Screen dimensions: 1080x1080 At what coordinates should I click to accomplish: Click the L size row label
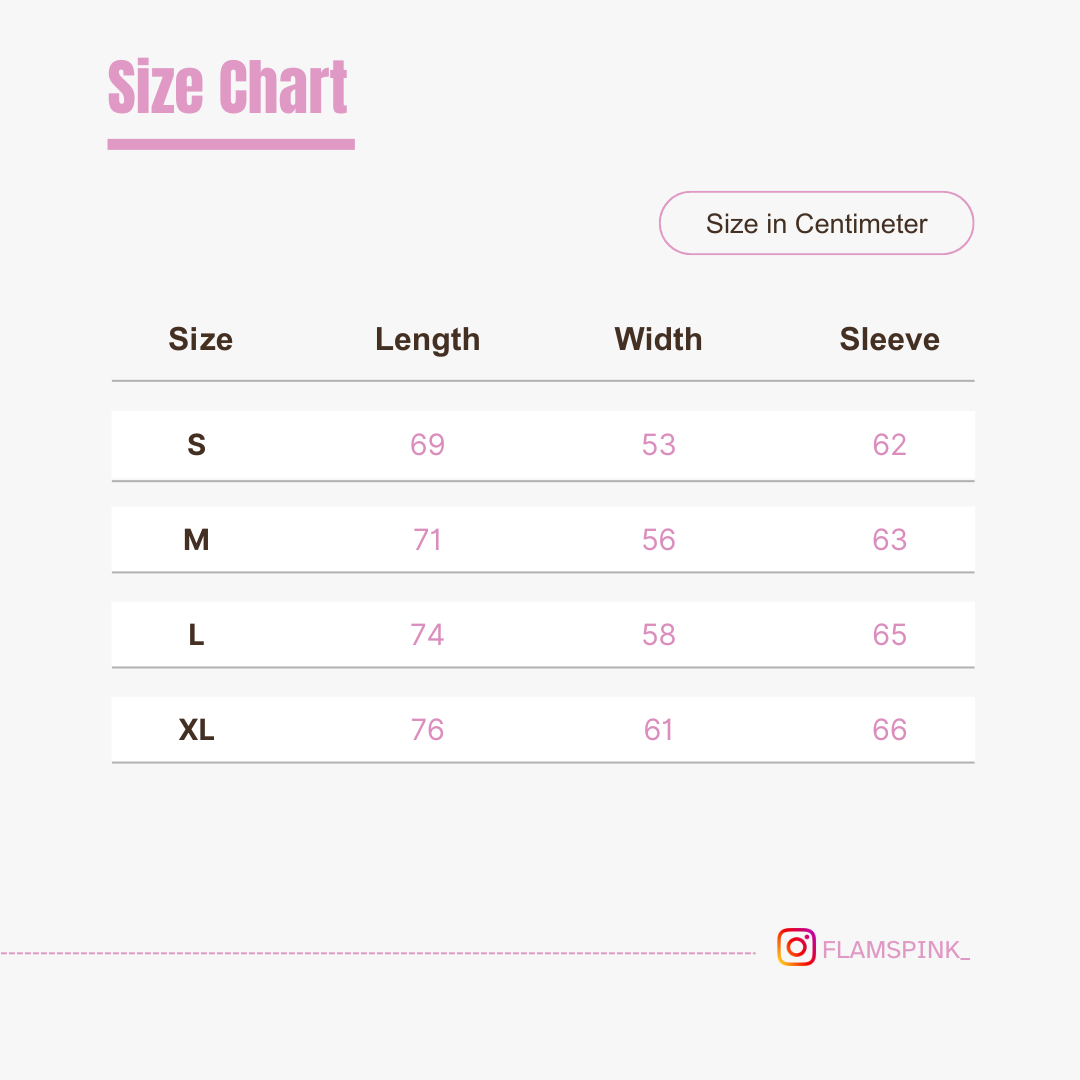[196, 635]
